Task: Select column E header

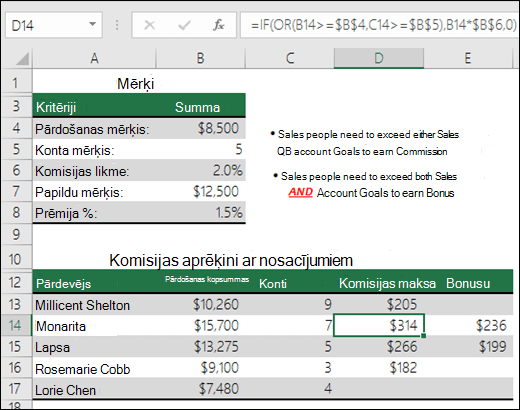Action: [x=468, y=58]
